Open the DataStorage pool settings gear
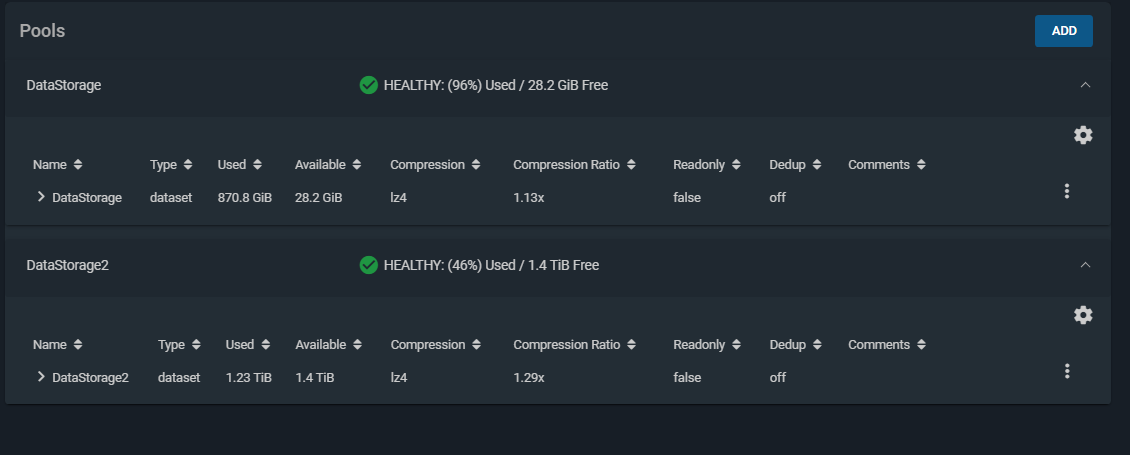Image resolution: width=1130 pixels, height=455 pixels. pyautogui.click(x=1082, y=135)
